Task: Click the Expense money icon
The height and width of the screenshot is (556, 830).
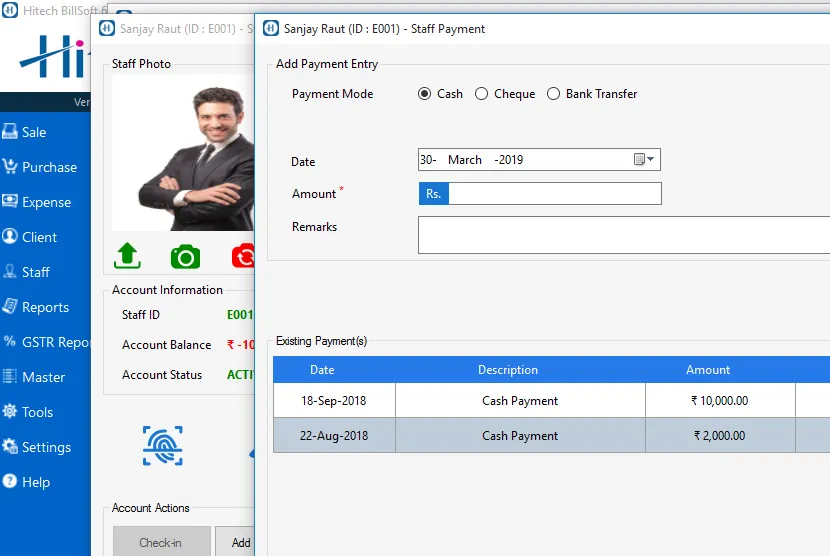Action: coord(11,202)
